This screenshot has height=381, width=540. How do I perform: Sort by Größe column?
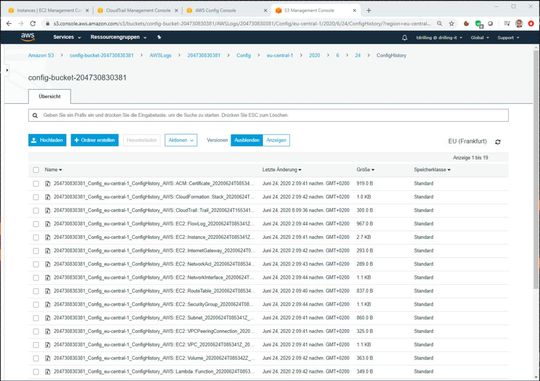pos(365,170)
